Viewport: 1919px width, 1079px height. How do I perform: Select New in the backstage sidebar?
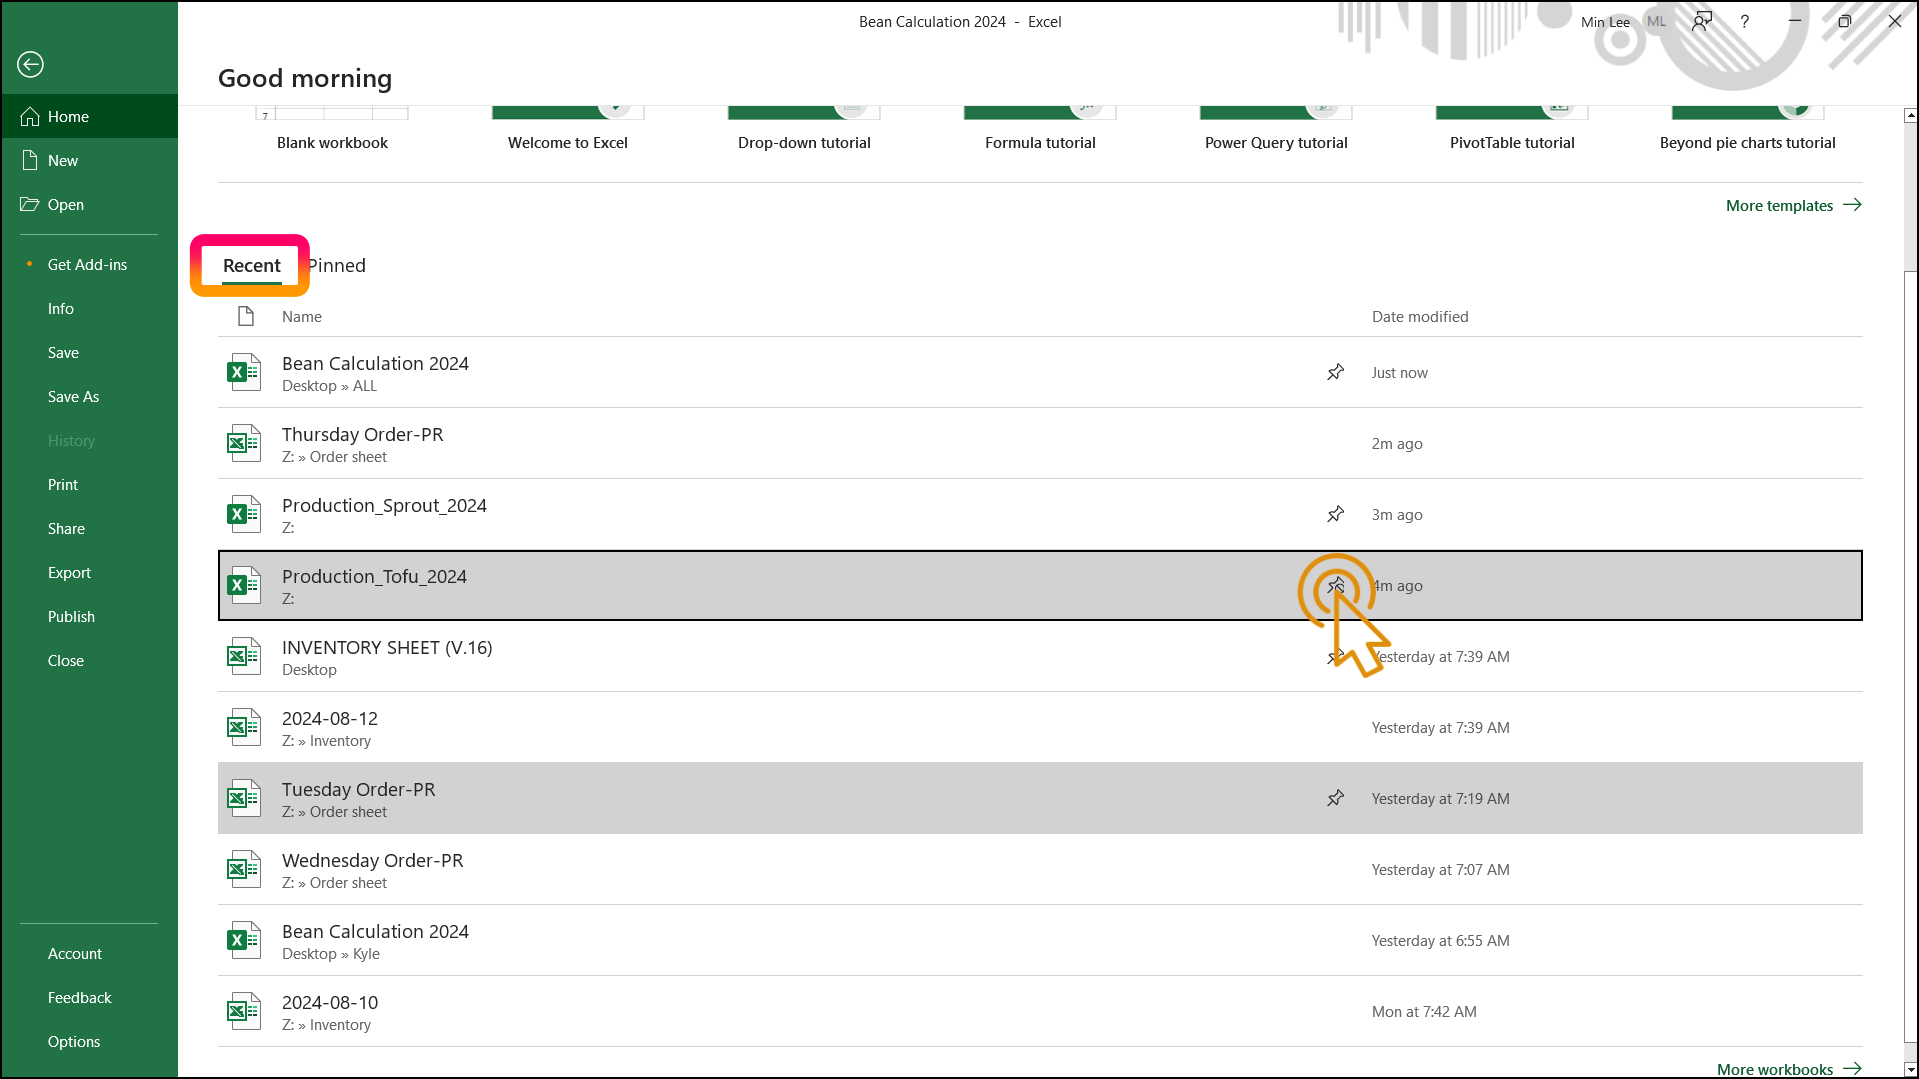point(89,160)
